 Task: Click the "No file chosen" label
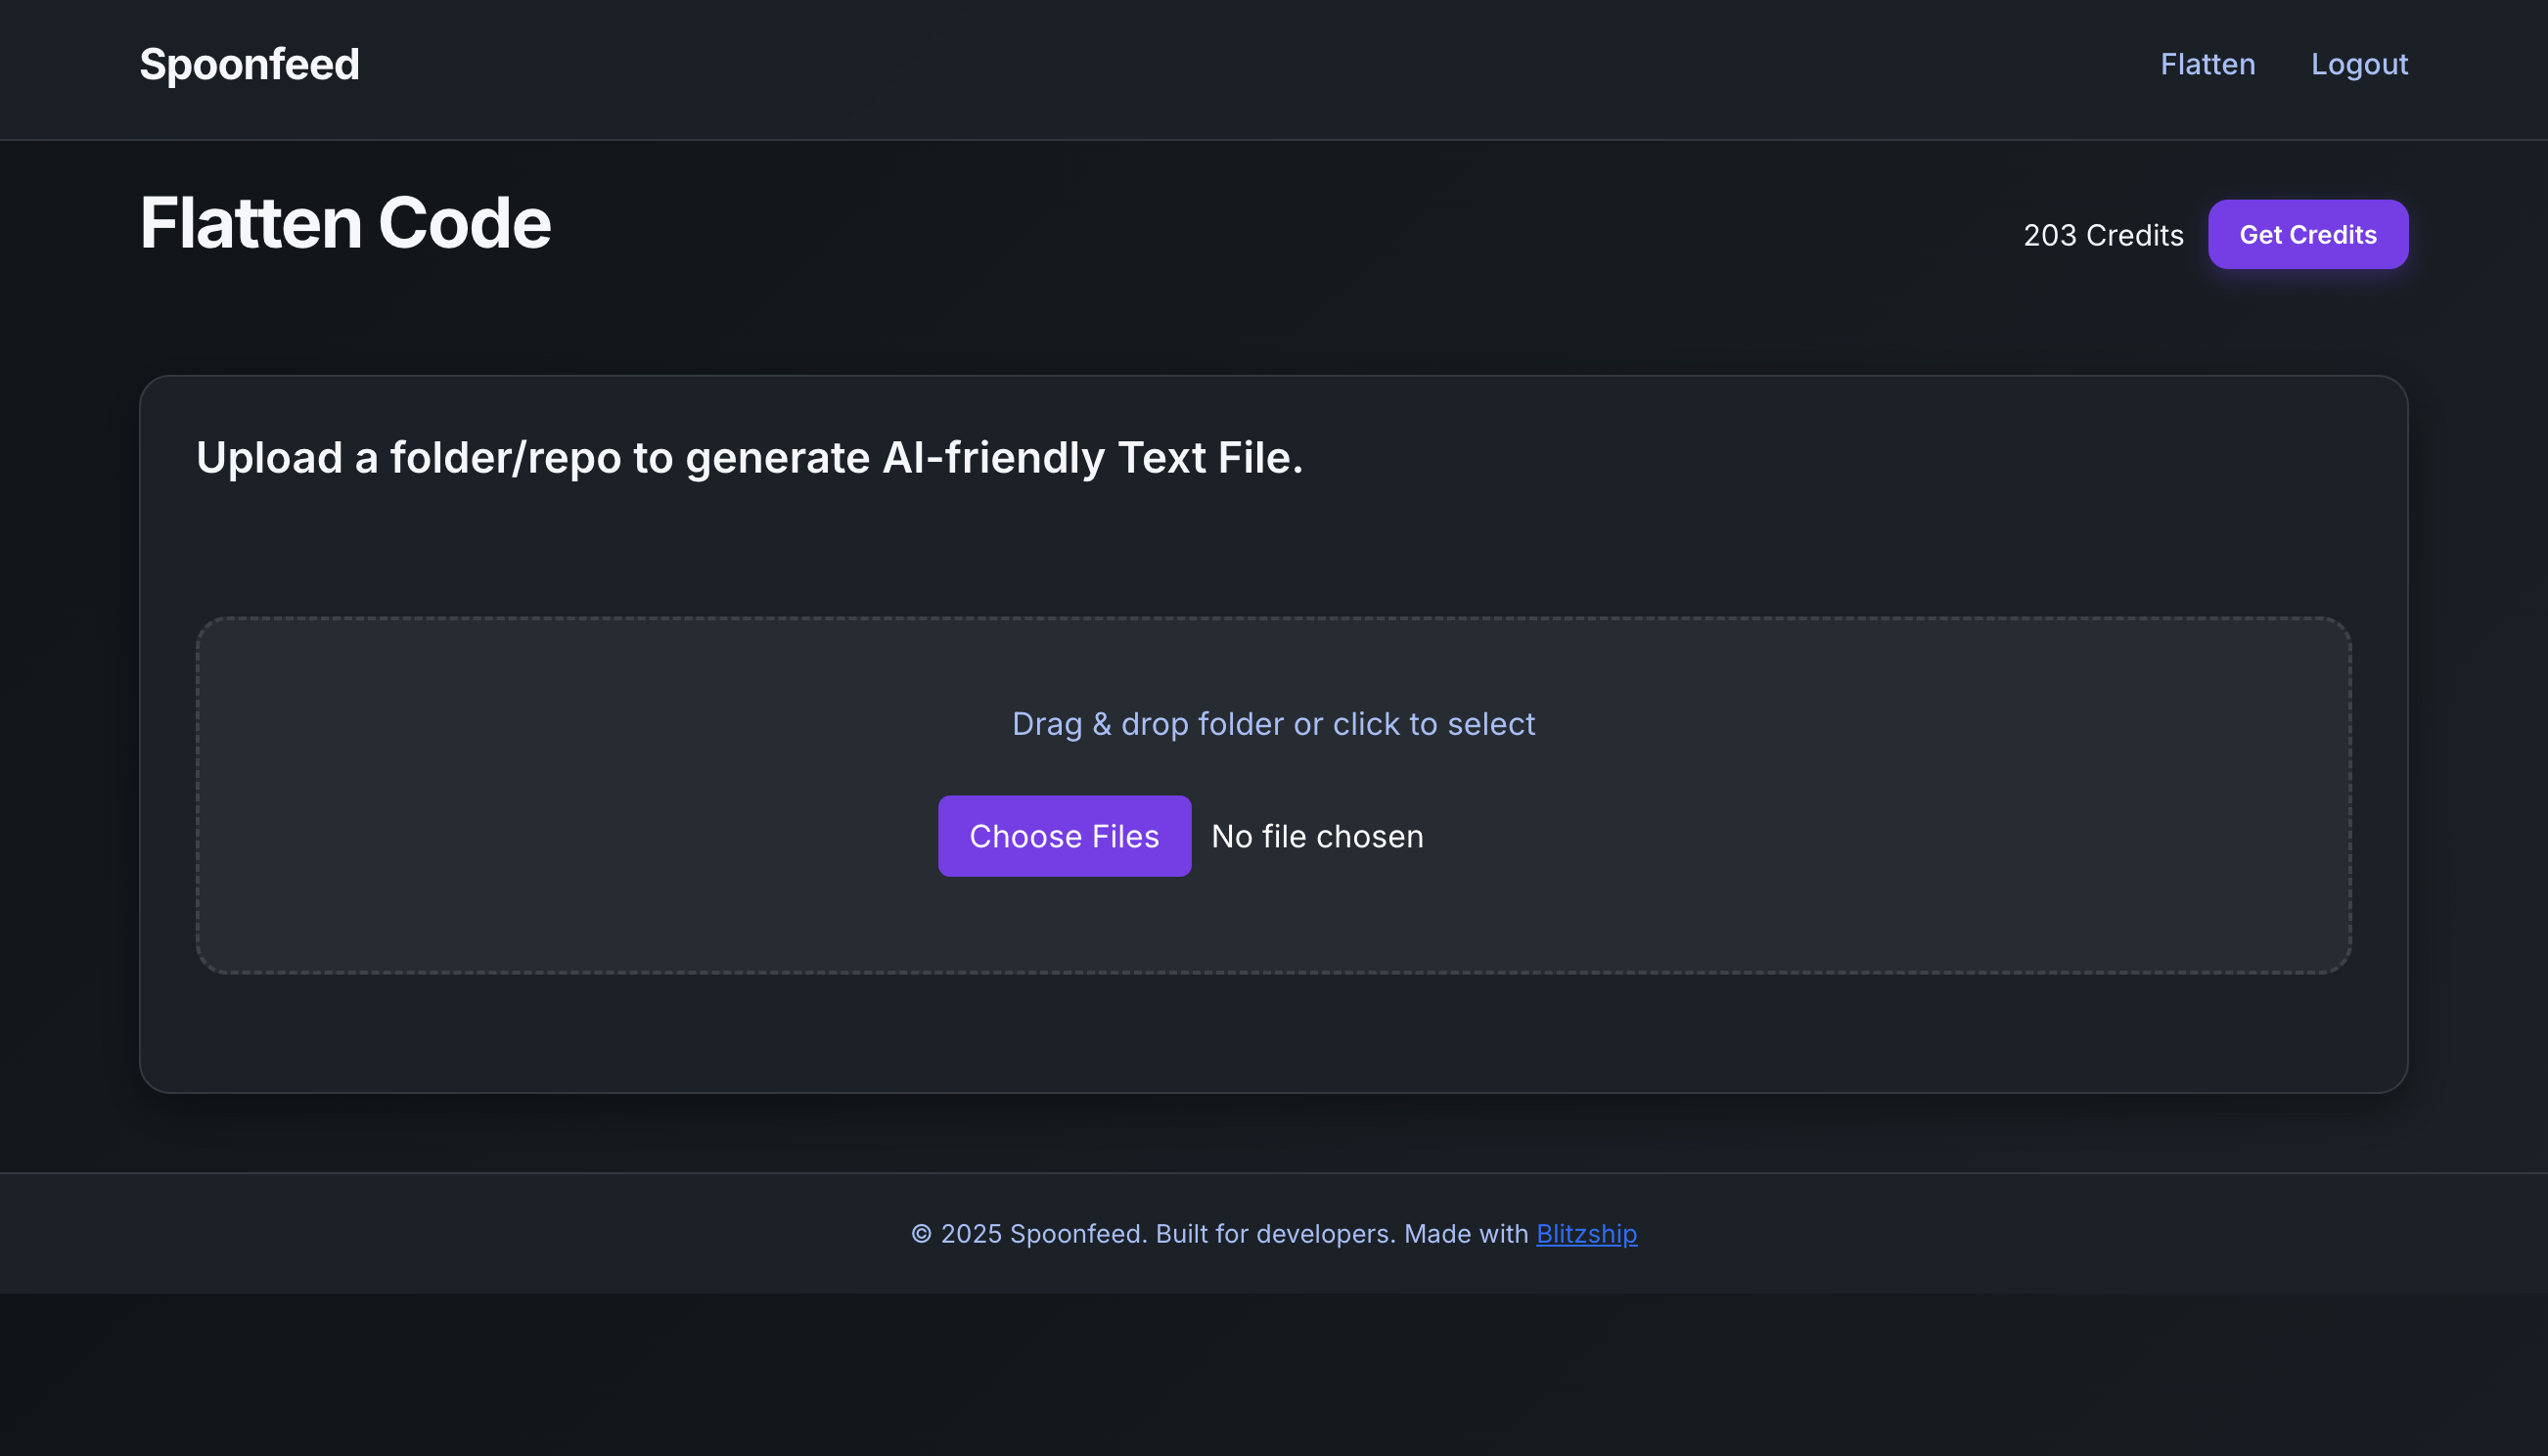(x=1317, y=836)
